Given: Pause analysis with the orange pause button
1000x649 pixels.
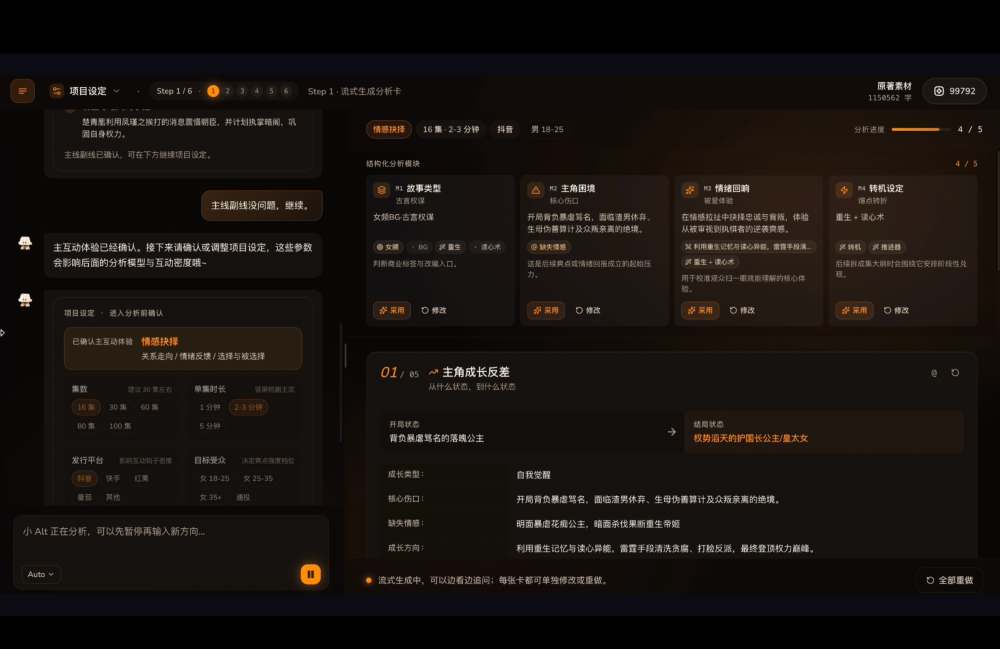Looking at the screenshot, I should pos(311,574).
